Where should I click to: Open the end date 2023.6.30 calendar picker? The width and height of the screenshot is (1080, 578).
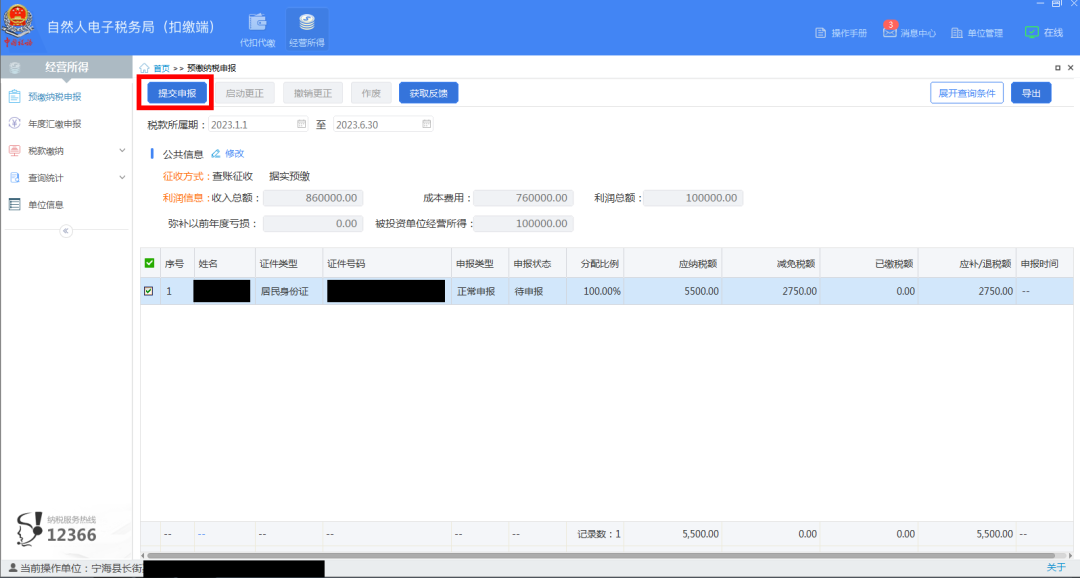(427, 125)
